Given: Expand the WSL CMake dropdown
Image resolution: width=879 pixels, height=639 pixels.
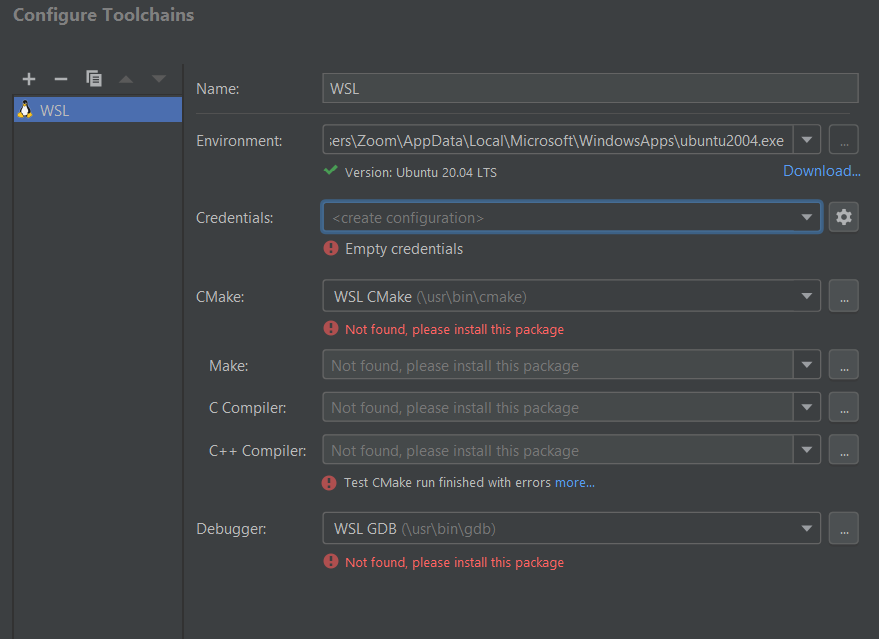Looking at the screenshot, I should point(806,296).
